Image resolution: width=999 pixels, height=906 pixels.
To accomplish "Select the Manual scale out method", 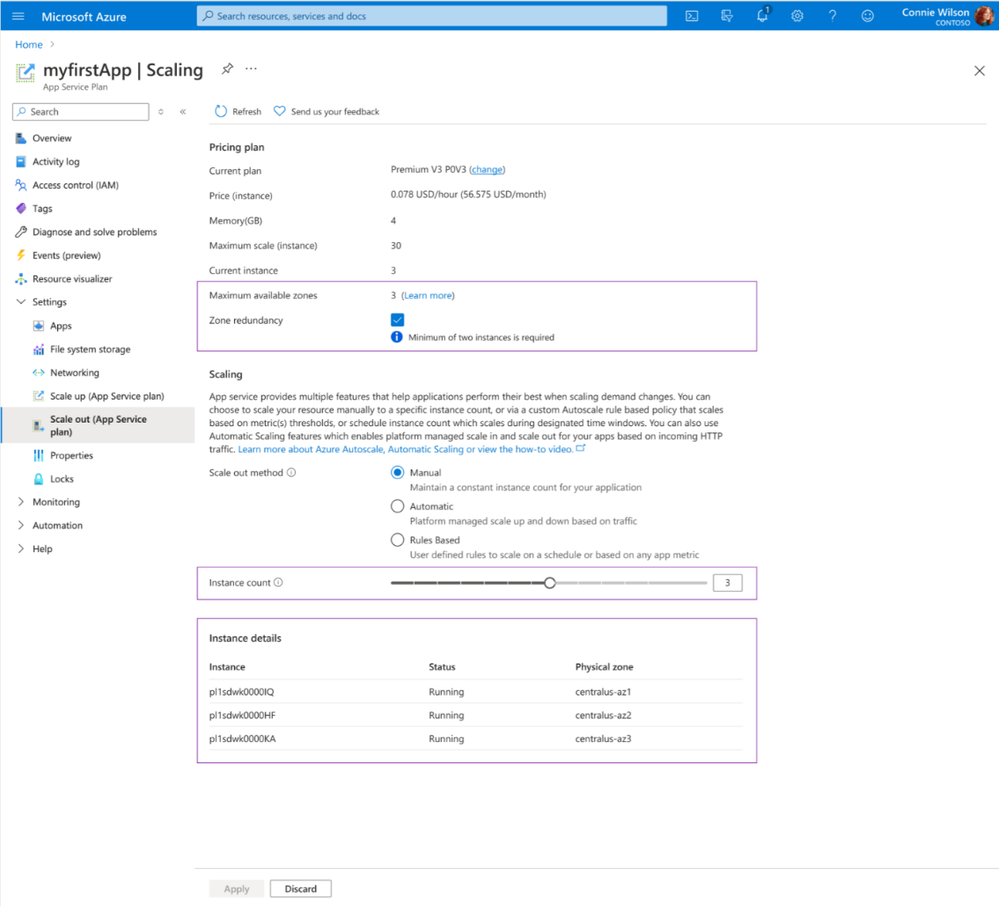I will click(398, 473).
